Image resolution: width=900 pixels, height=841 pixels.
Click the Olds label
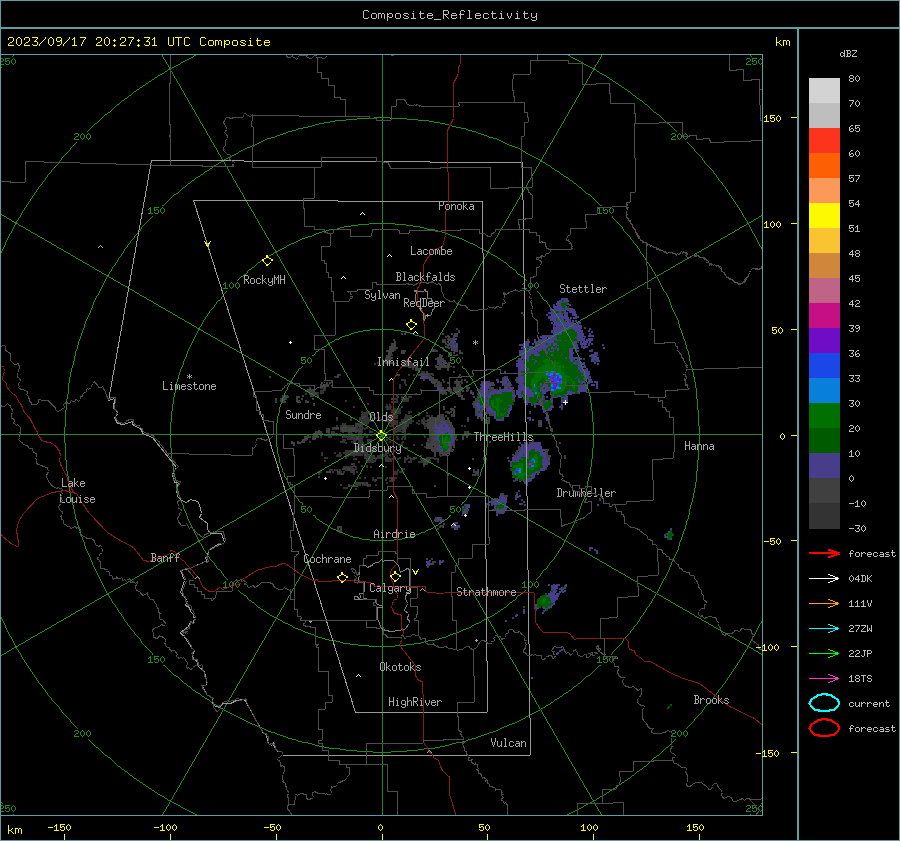(x=381, y=417)
